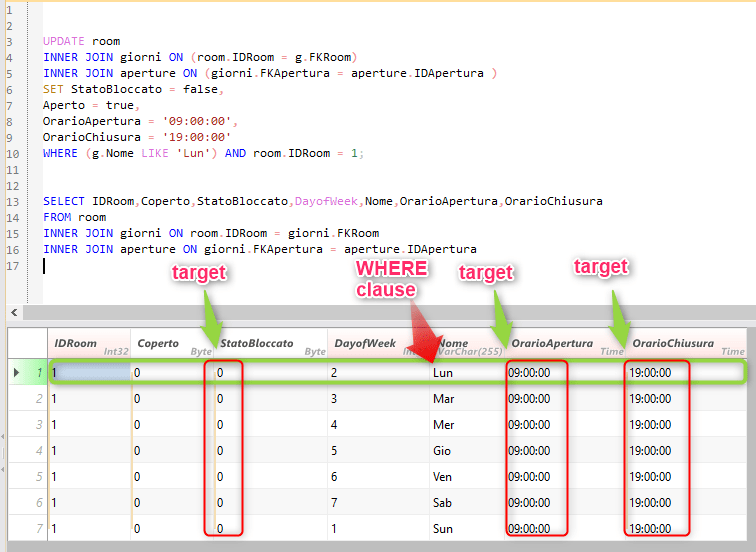Screen dimensions: 756x552
Task: Place cursor on 'UPDATE room' line
Action: click(x=81, y=41)
